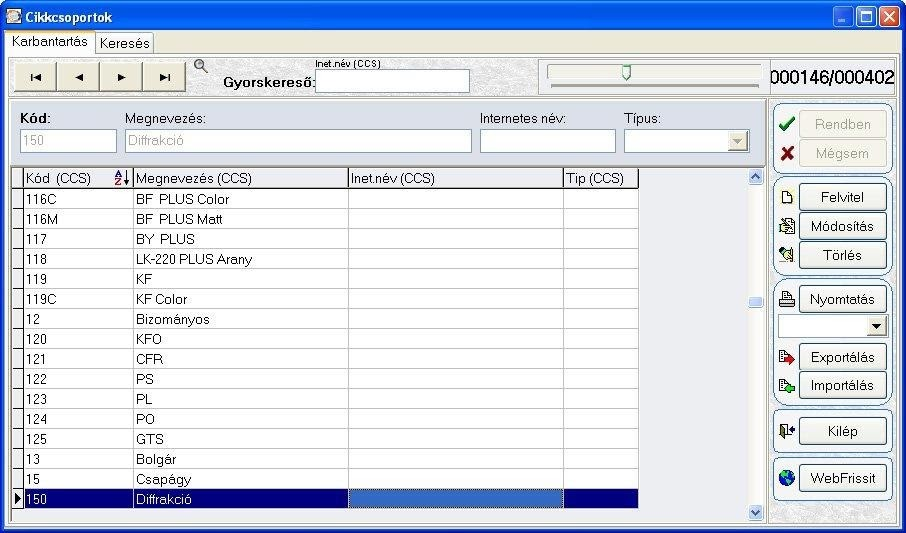The height and width of the screenshot is (533, 906).
Task: Click the record position slider handle
Action: click(x=626, y=72)
